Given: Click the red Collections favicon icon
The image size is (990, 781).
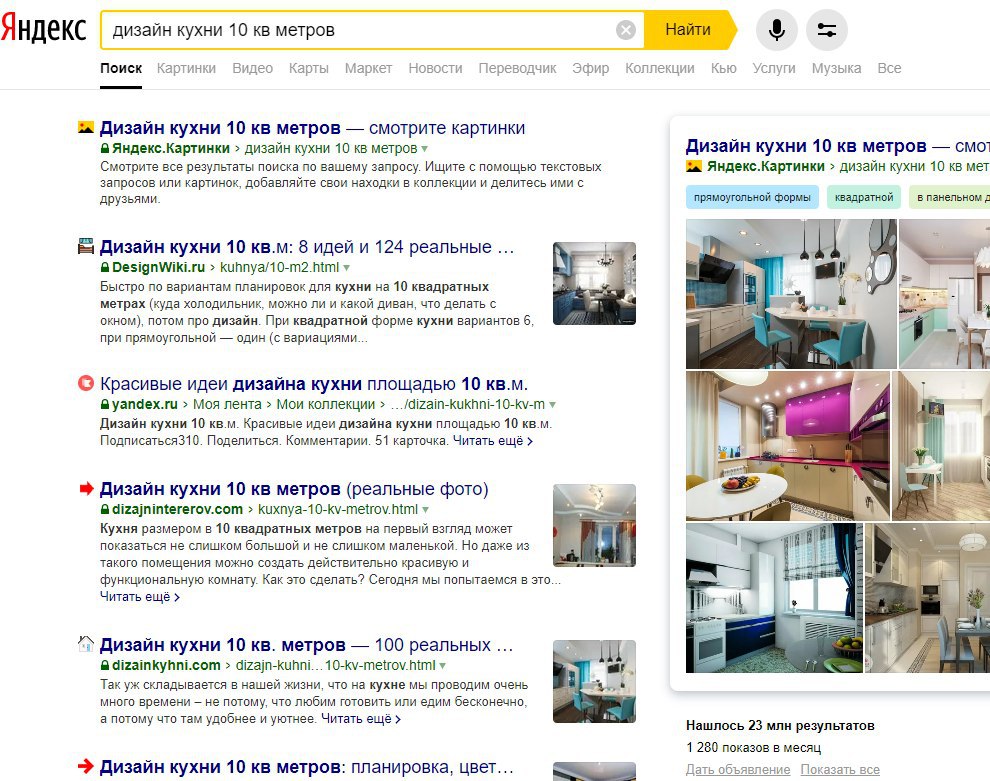Looking at the screenshot, I should (x=86, y=383).
